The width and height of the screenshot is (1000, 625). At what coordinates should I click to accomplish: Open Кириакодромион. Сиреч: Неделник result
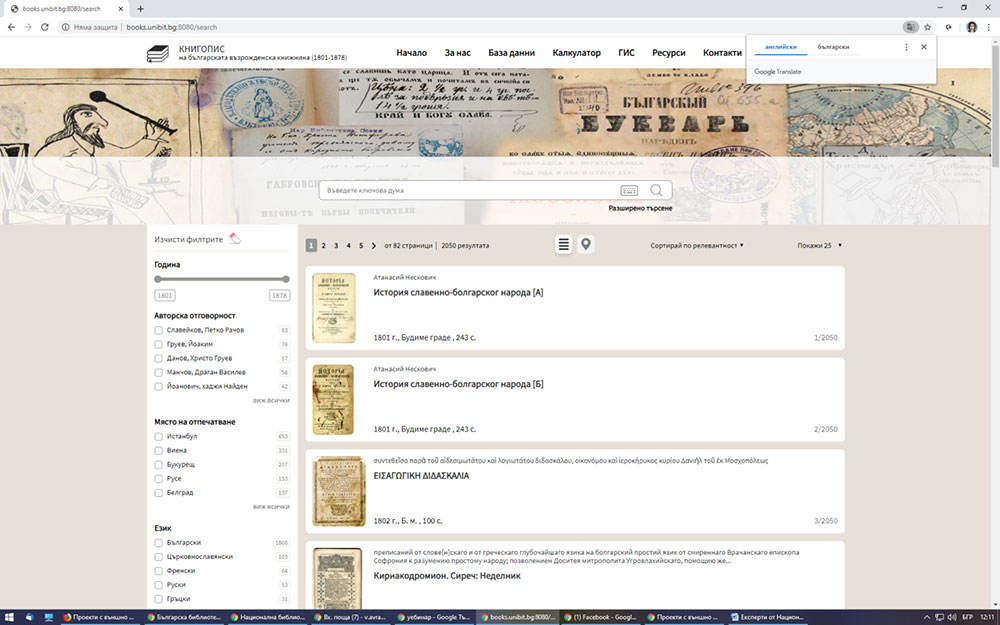pos(447,576)
